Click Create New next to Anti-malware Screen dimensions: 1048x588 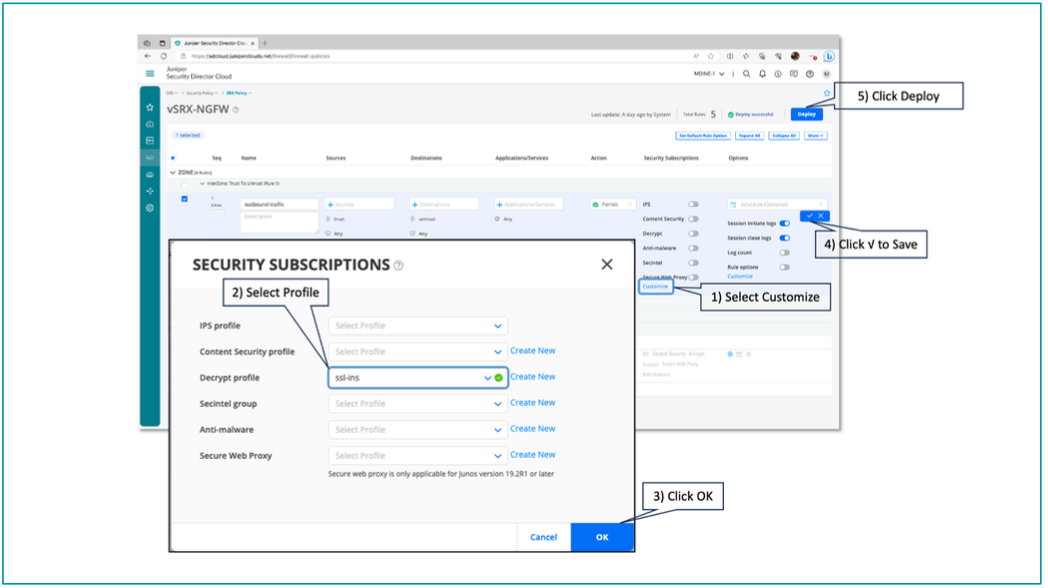coord(532,429)
